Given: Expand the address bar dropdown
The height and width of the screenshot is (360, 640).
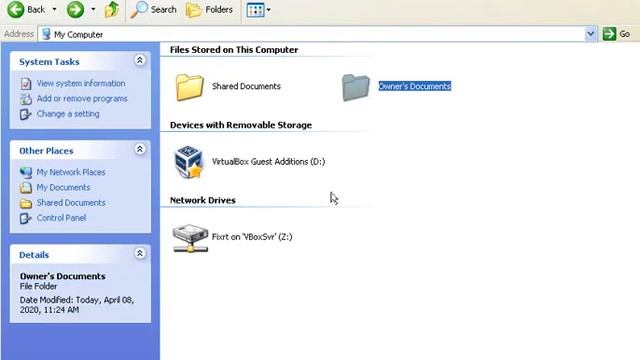Looking at the screenshot, I should [x=591, y=34].
